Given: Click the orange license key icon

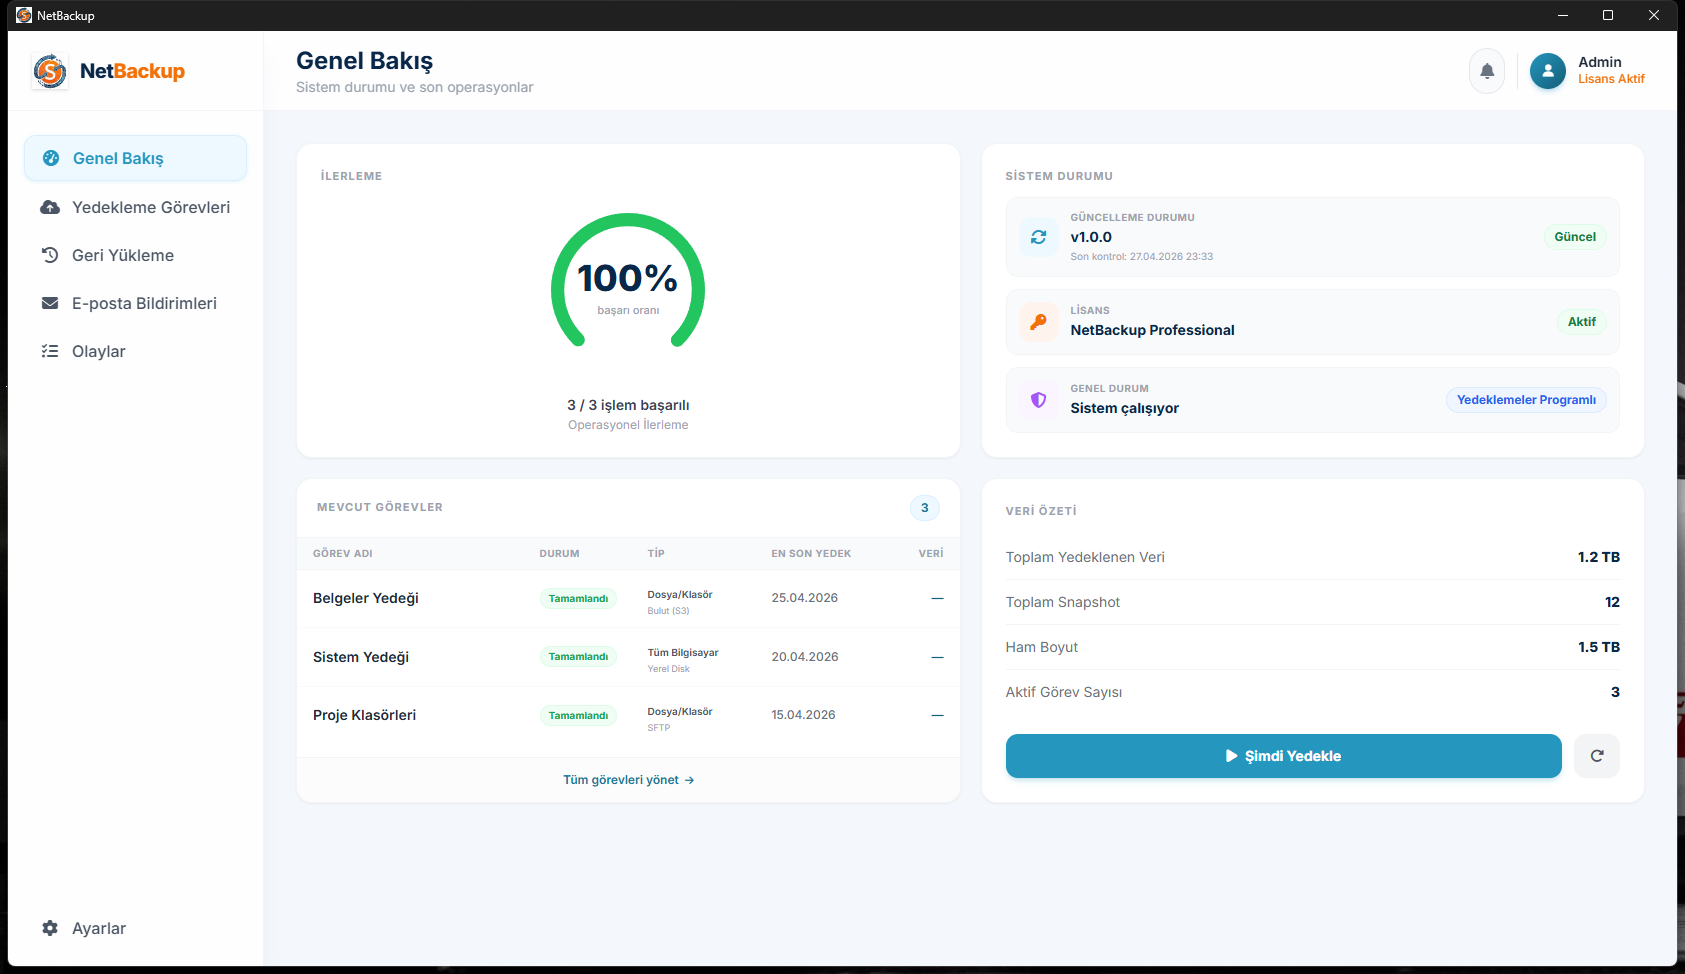Looking at the screenshot, I should 1038,322.
